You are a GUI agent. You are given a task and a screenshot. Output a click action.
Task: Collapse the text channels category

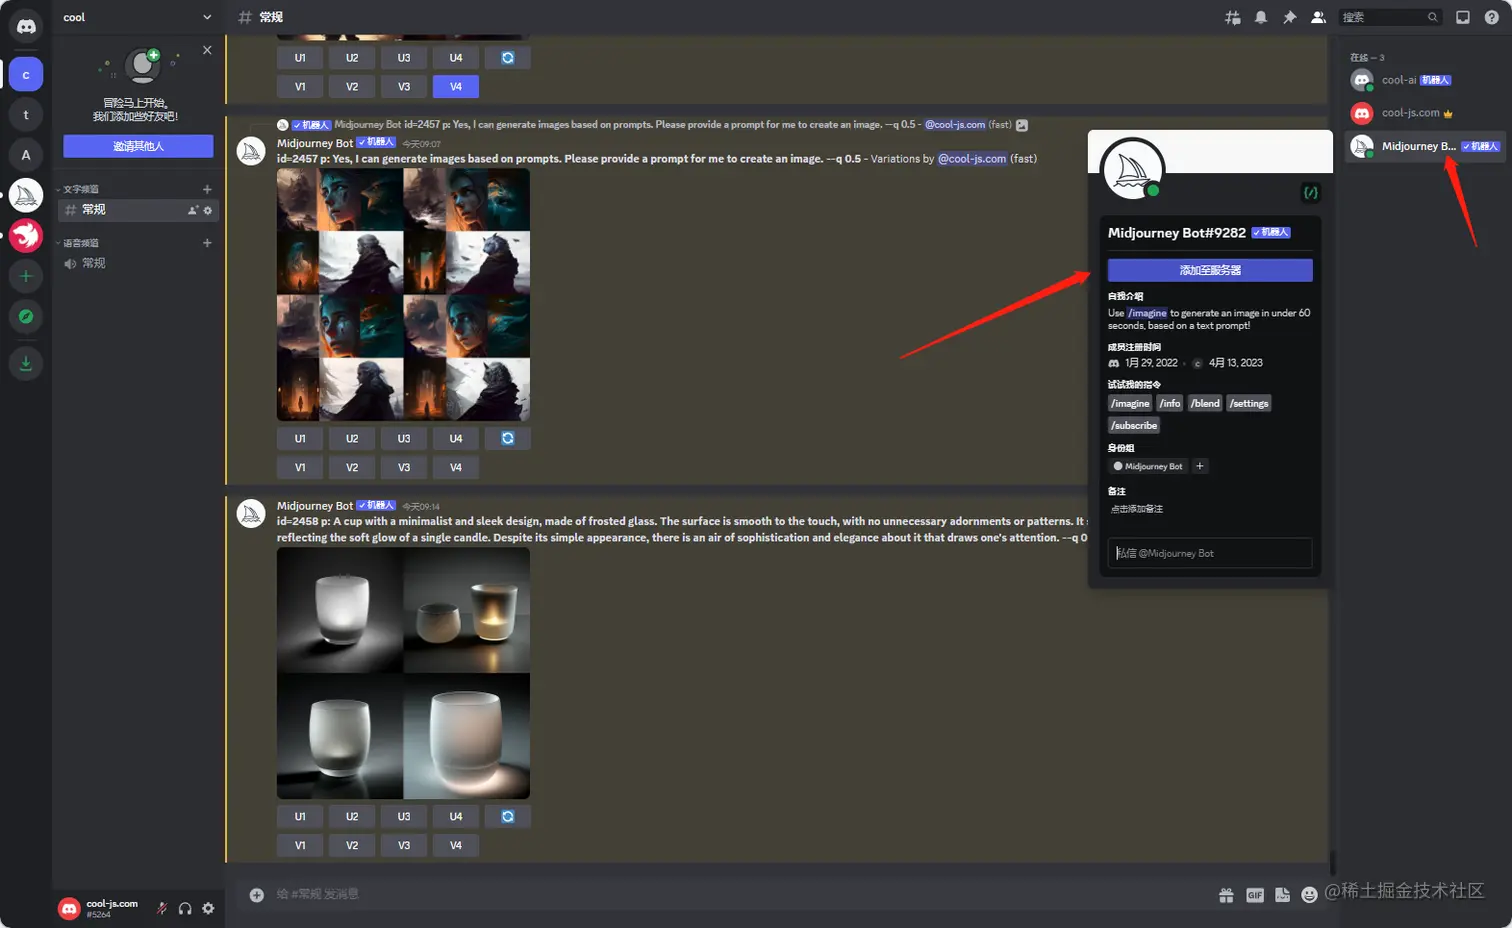tap(78, 189)
